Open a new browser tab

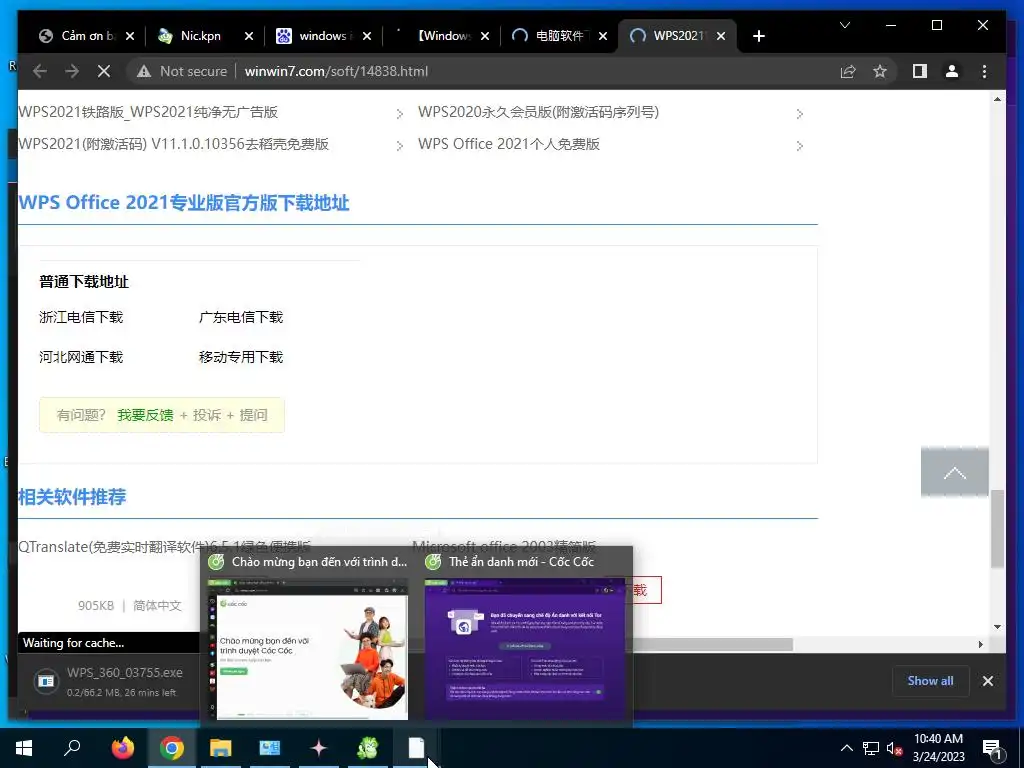(758, 36)
